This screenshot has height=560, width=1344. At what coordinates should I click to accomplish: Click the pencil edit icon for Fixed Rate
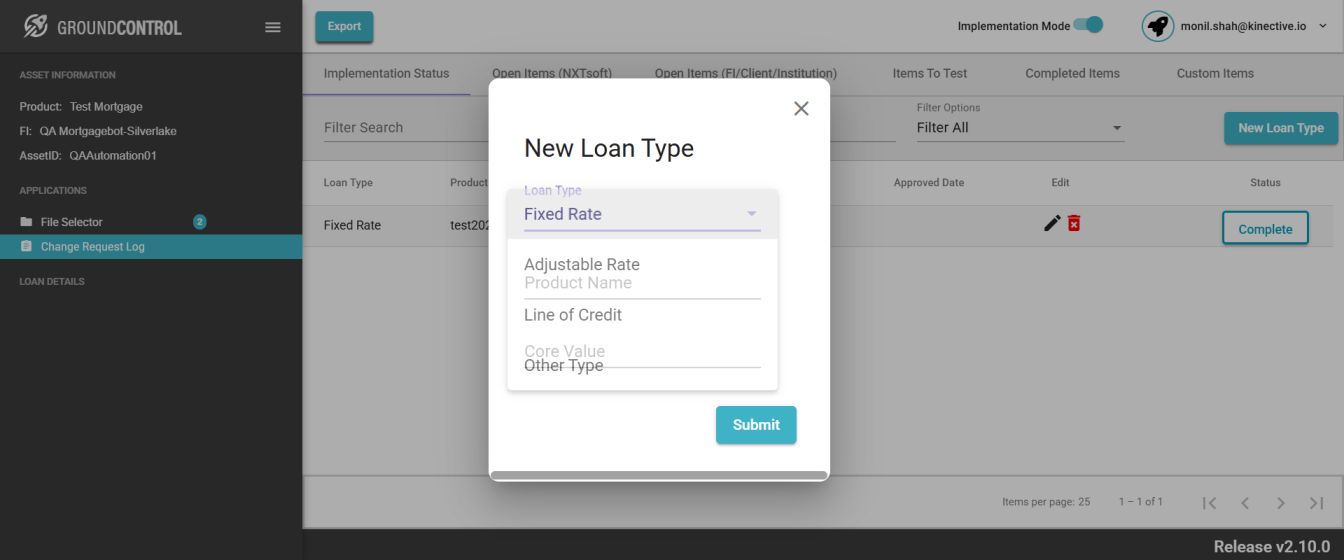[x=1052, y=223]
